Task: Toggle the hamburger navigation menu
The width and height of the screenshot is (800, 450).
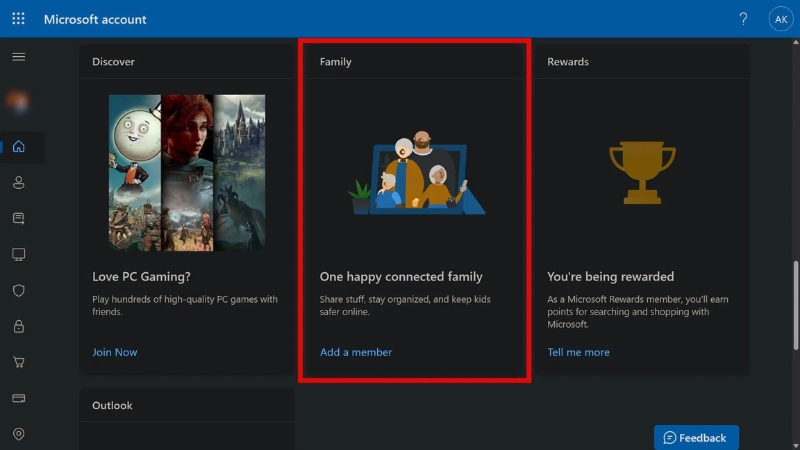Action: pos(19,57)
